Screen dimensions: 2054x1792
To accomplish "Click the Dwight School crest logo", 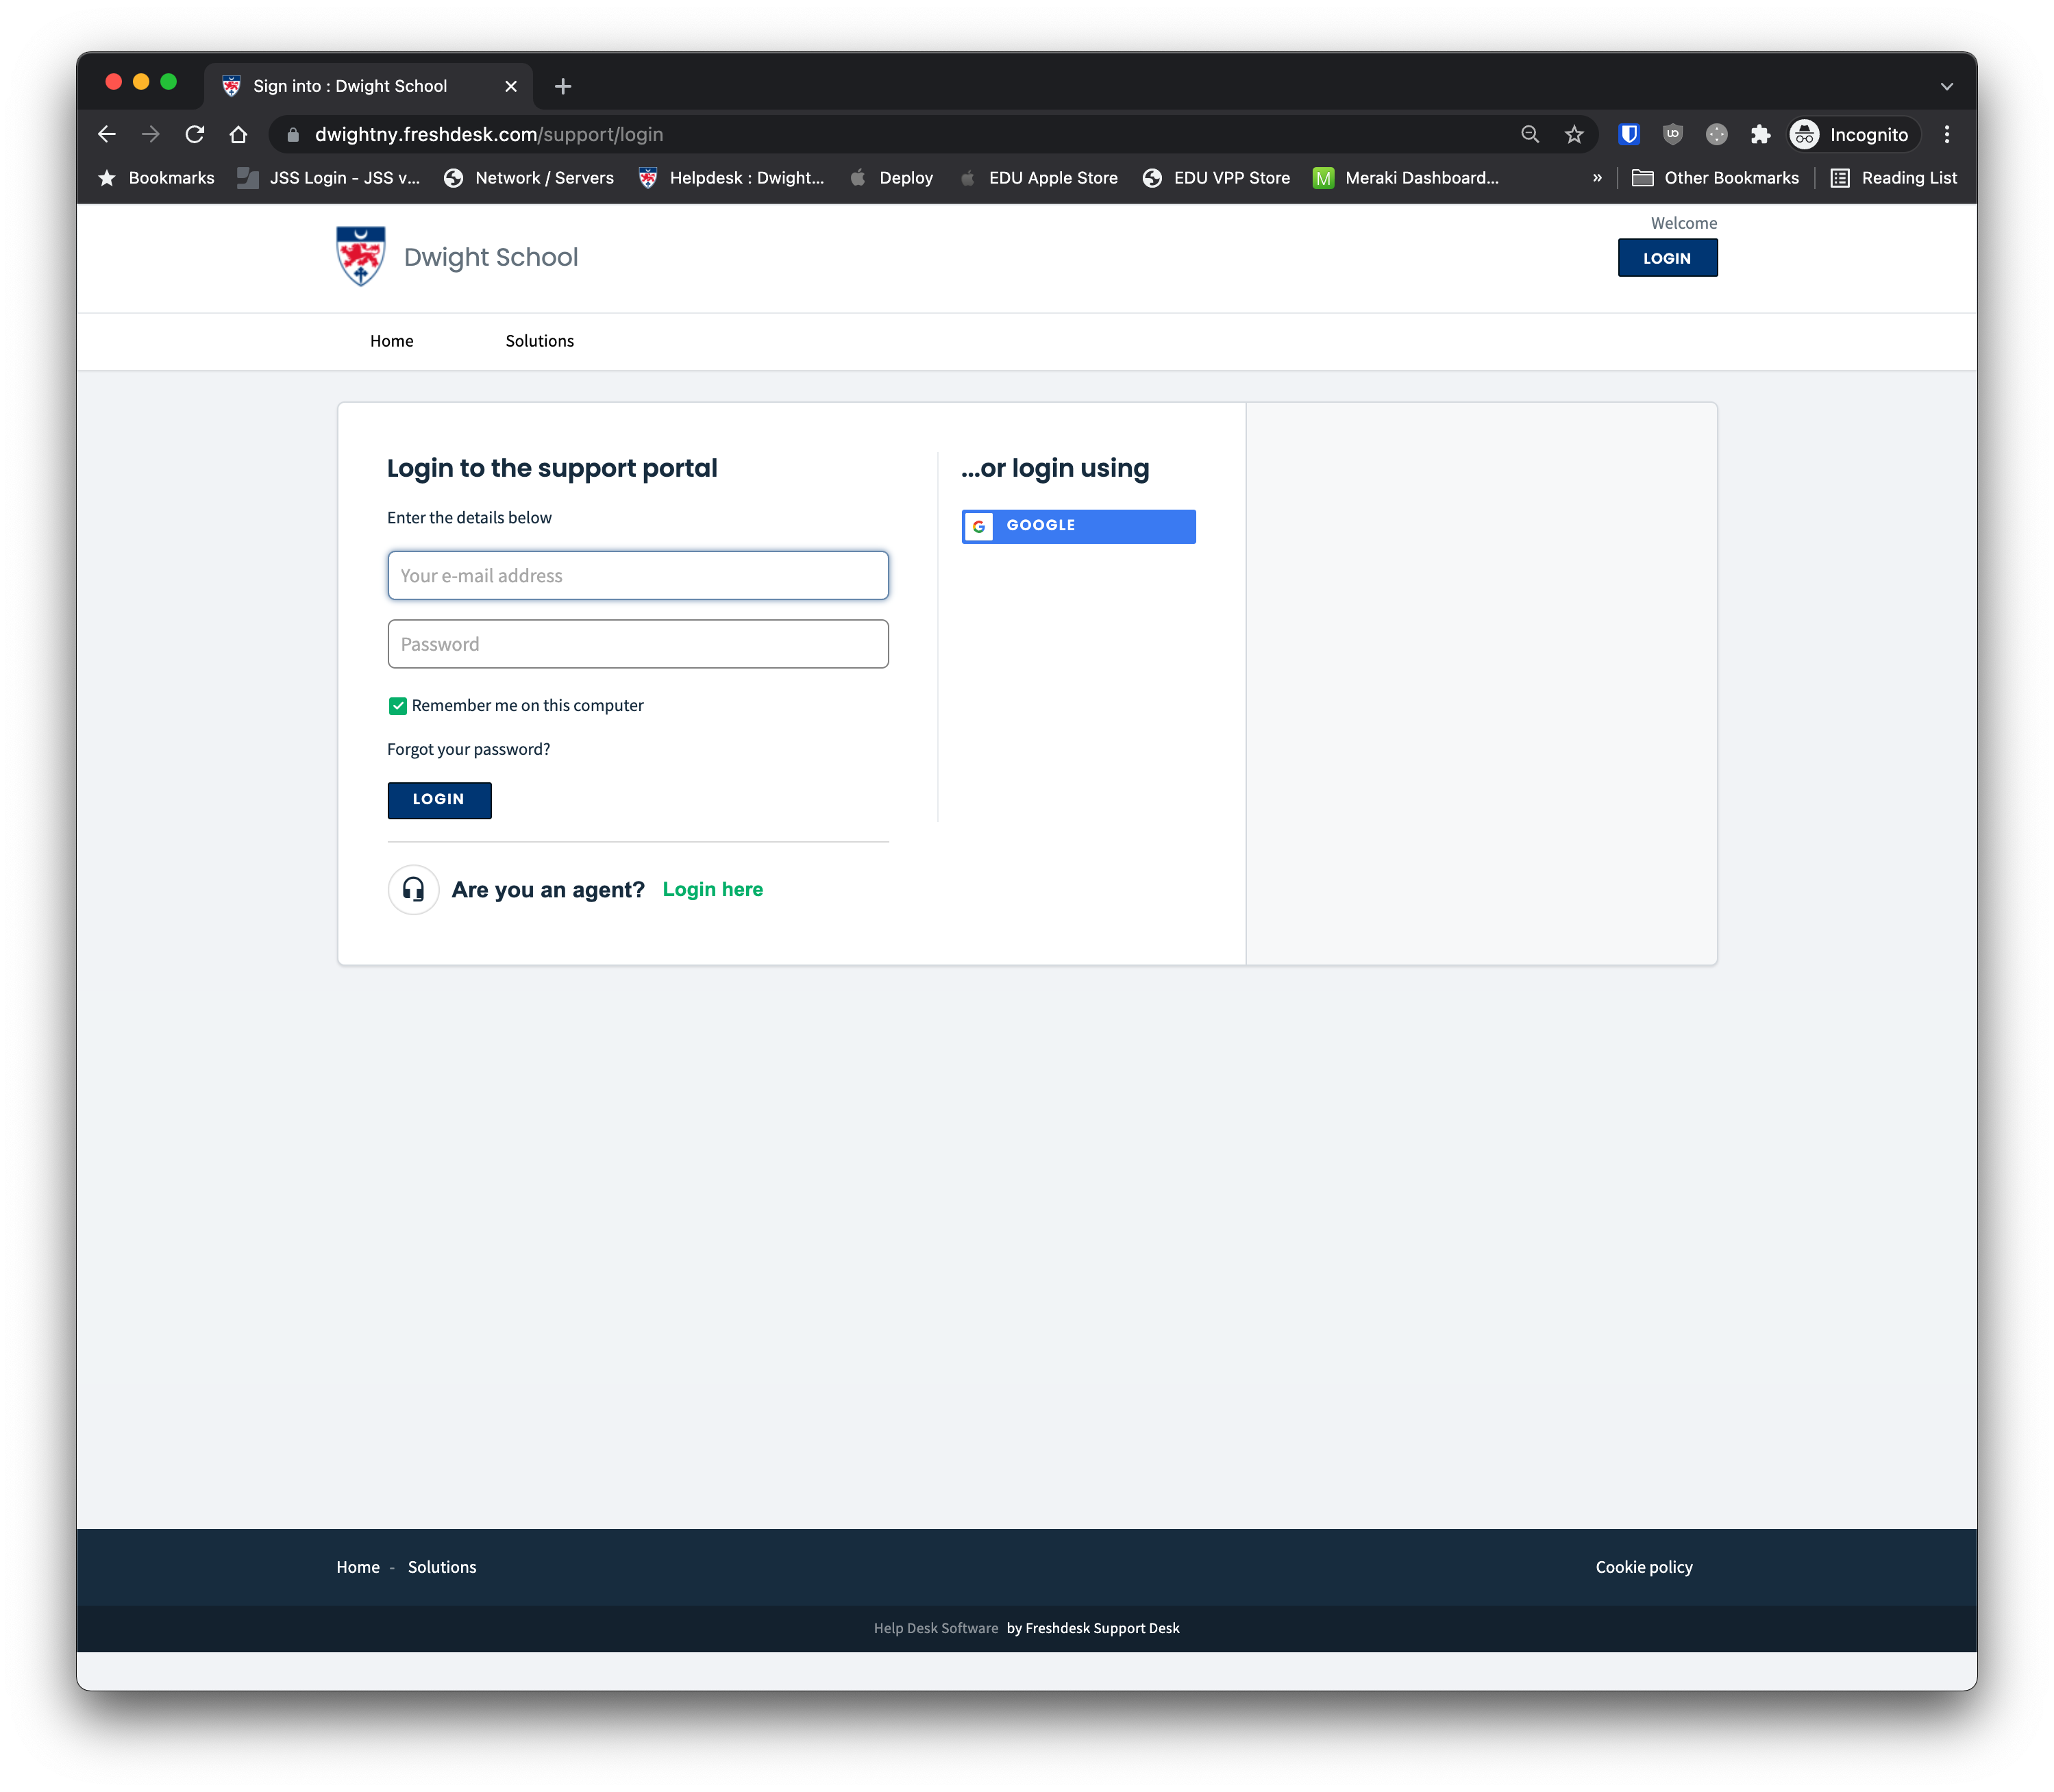I will 360,257.
